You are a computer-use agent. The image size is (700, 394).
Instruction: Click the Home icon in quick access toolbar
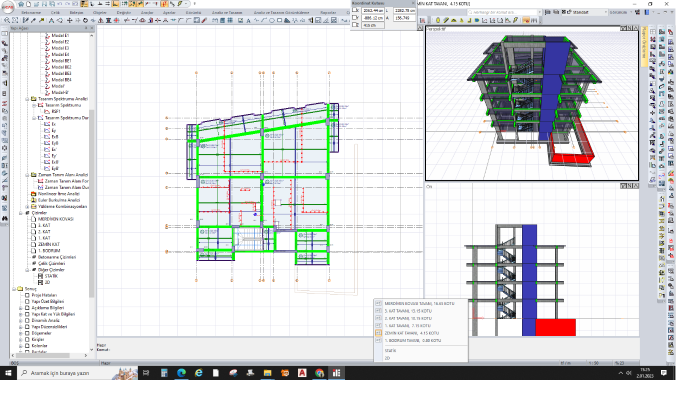tap(21, 4)
